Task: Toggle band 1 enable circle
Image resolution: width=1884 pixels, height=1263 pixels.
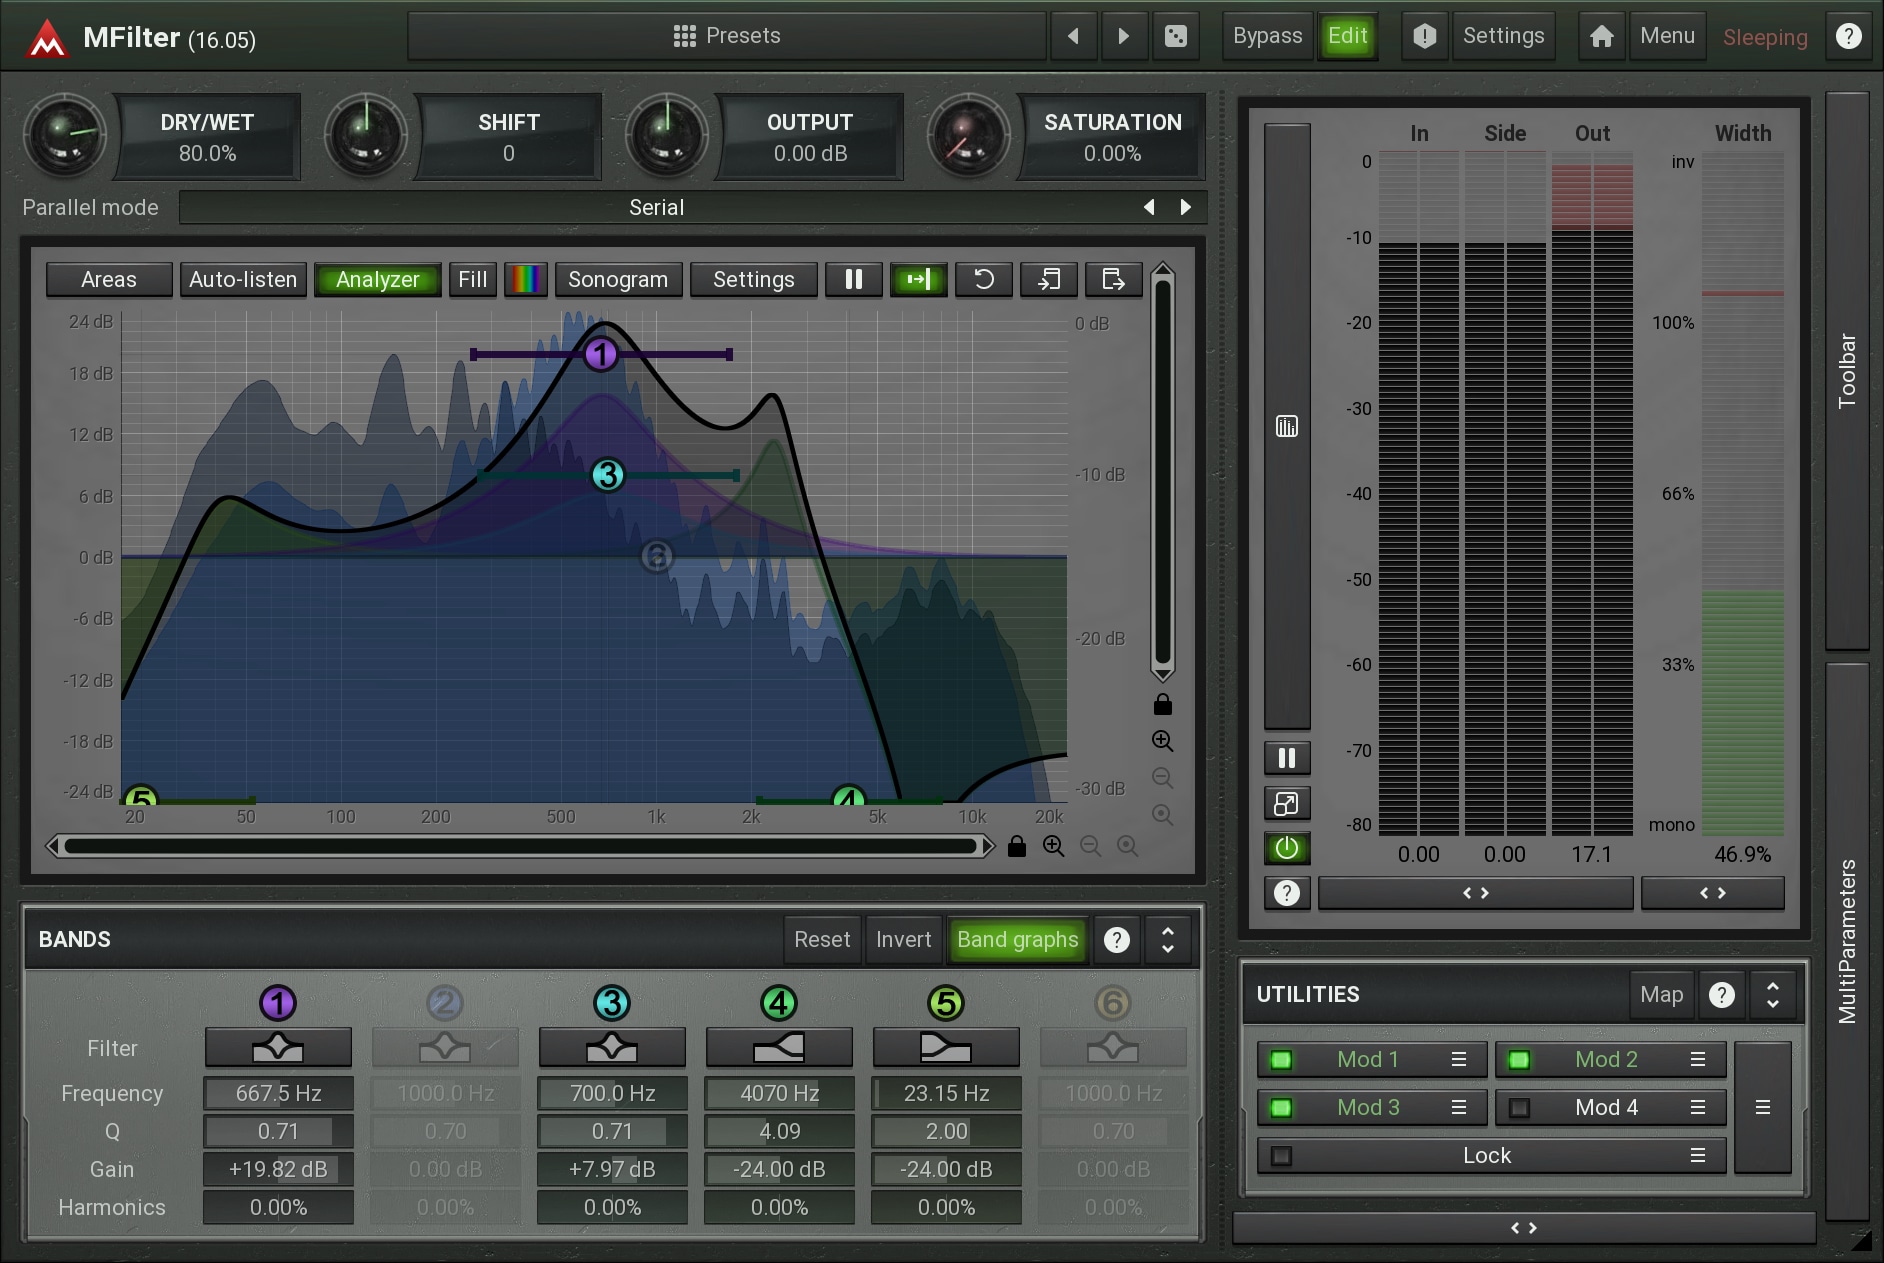Action: point(278,1002)
